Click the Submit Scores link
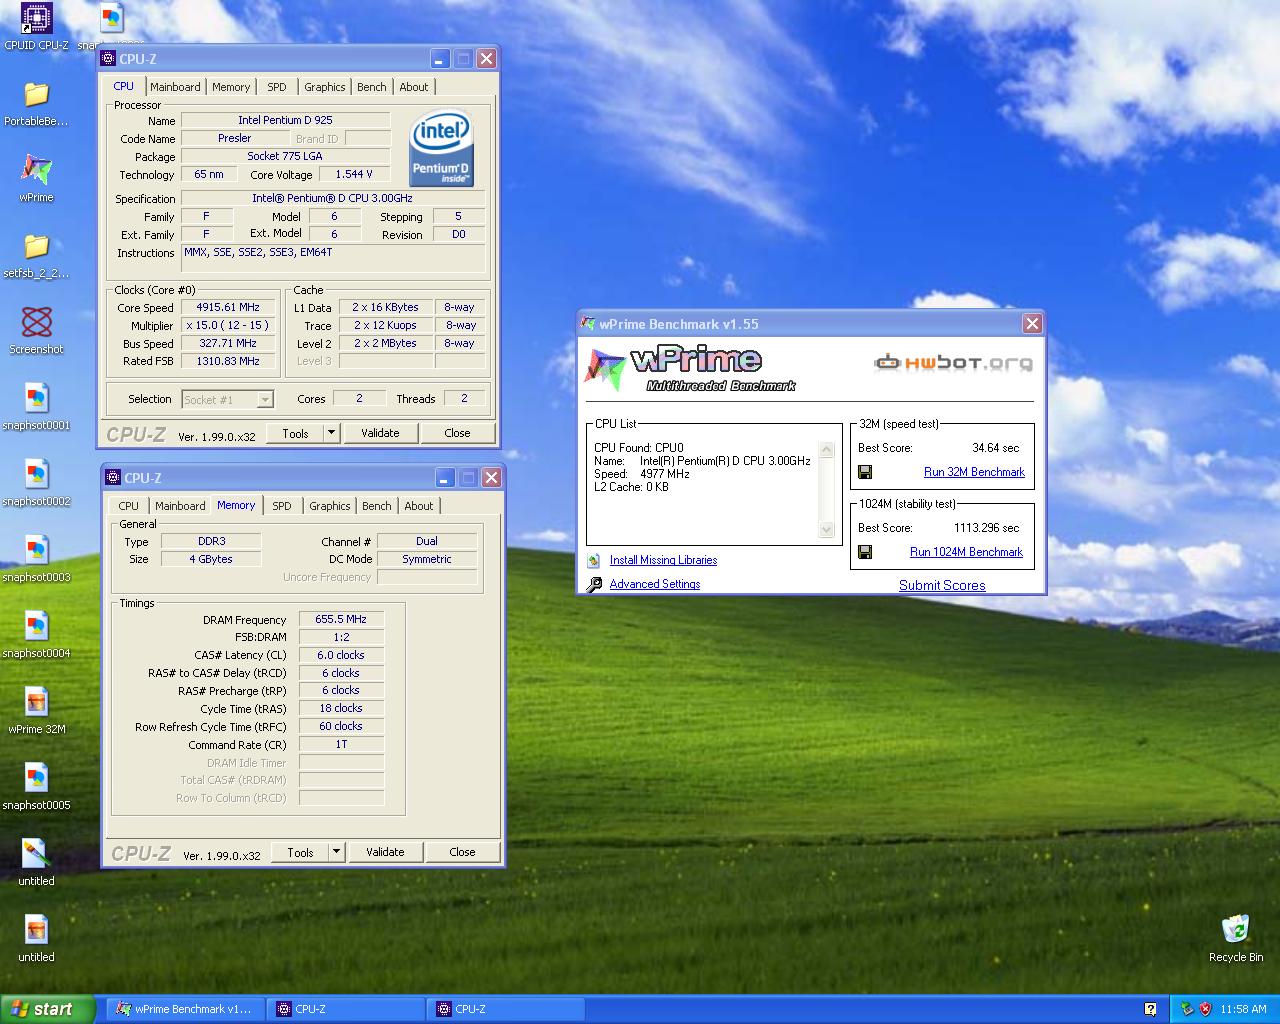This screenshot has width=1280, height=1024. 942,585
